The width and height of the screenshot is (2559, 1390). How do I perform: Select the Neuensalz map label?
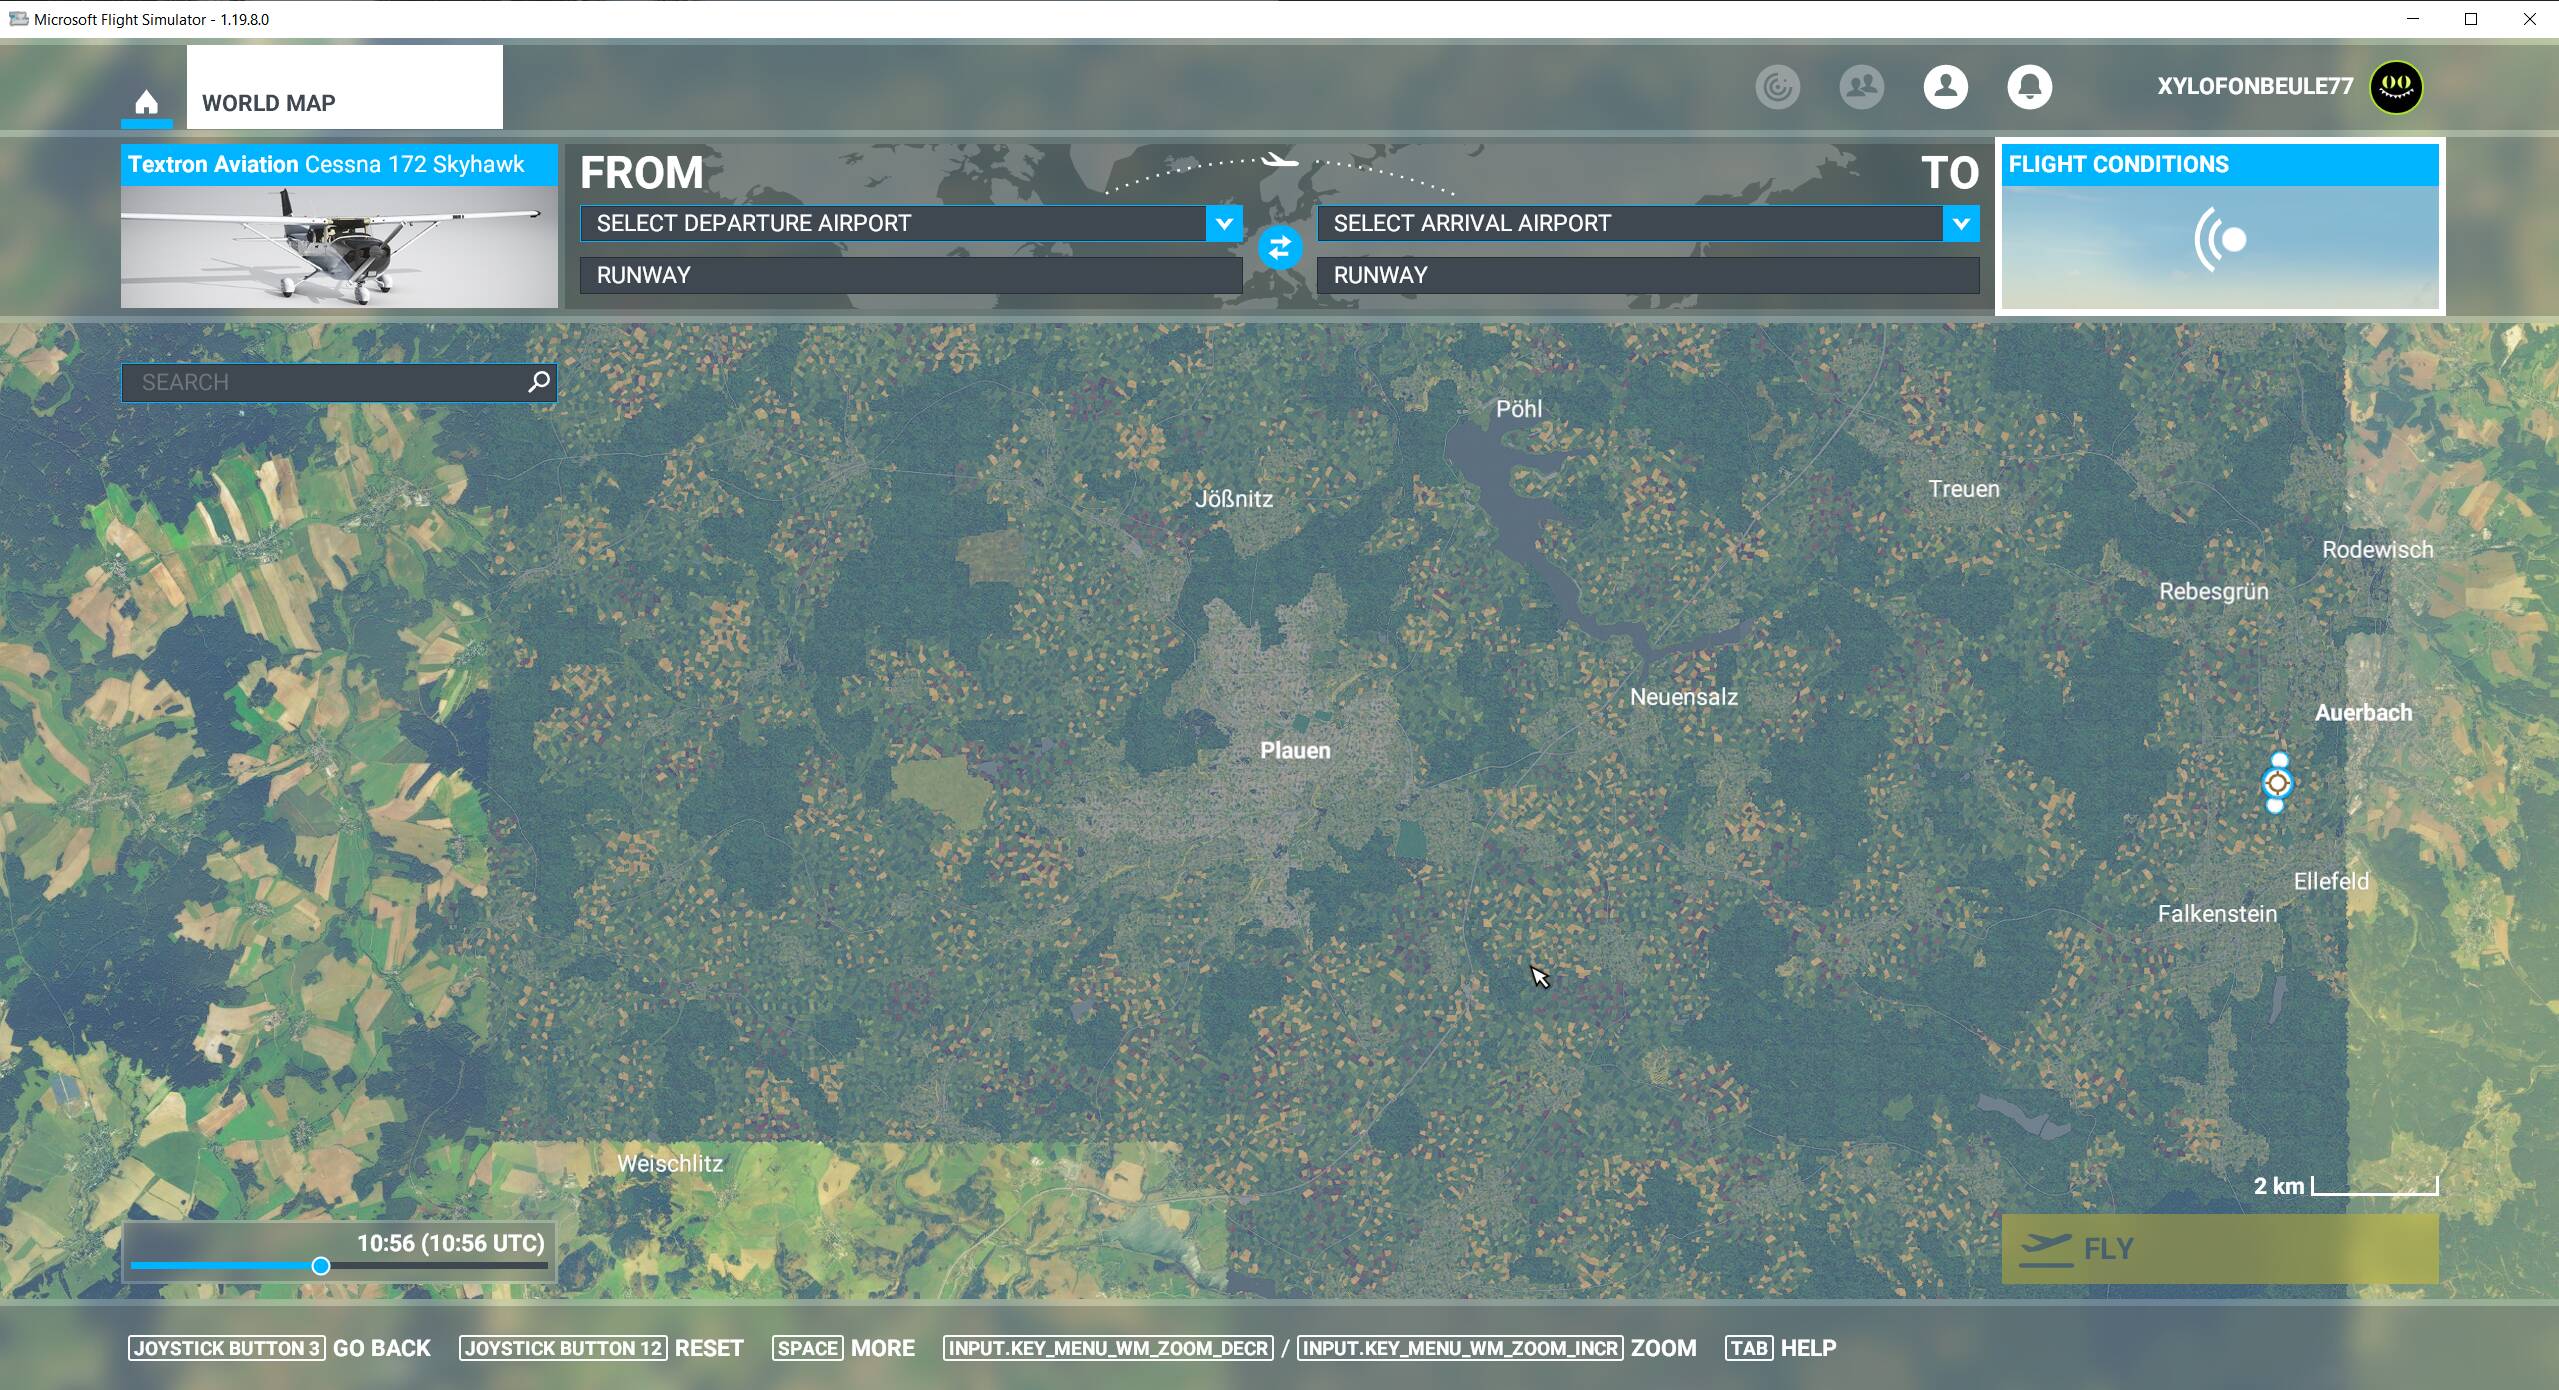pos(1683,697)
